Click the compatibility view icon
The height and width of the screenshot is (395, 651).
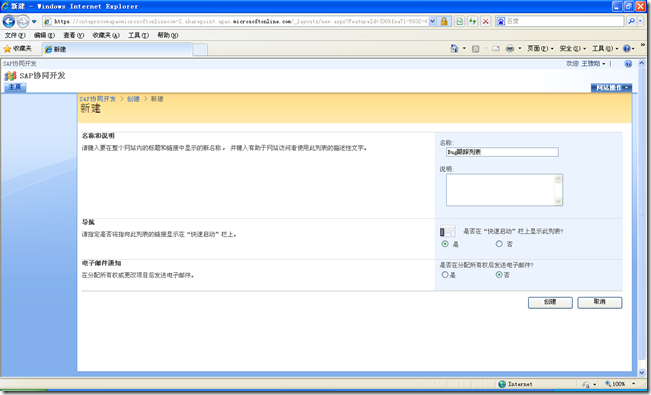[x=459, y=21]
